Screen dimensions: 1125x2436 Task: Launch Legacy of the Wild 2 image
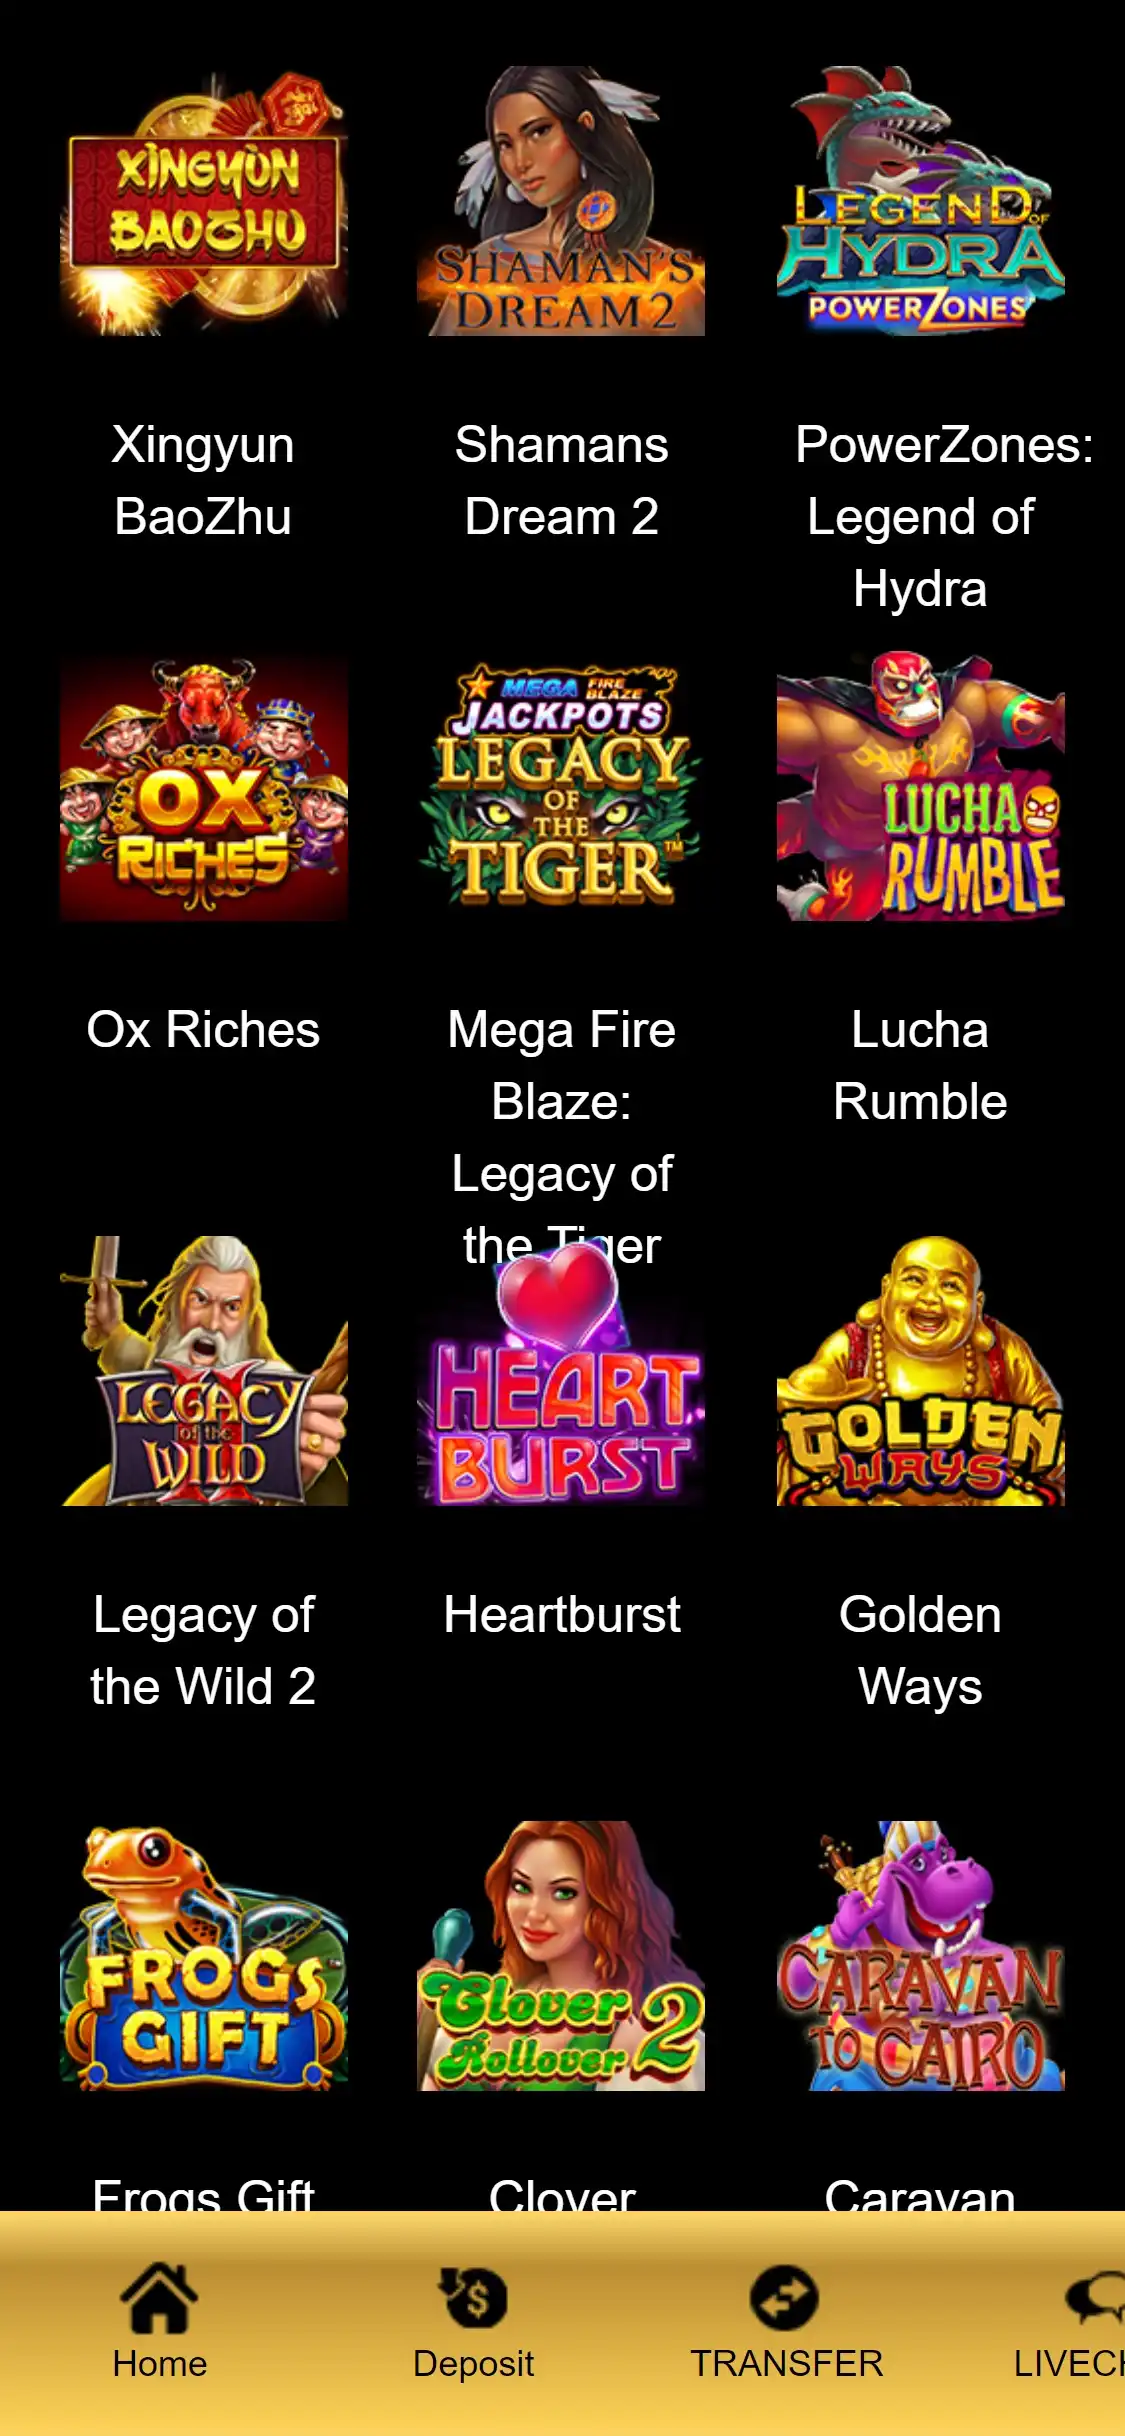(x=204, y=1371)
